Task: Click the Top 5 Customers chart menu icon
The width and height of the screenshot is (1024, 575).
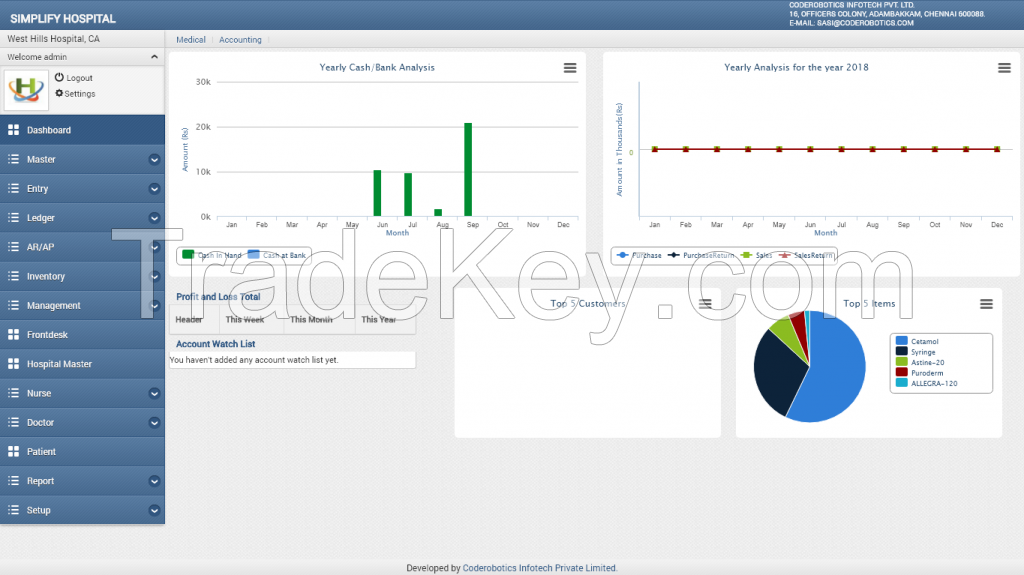Action: 705,304
